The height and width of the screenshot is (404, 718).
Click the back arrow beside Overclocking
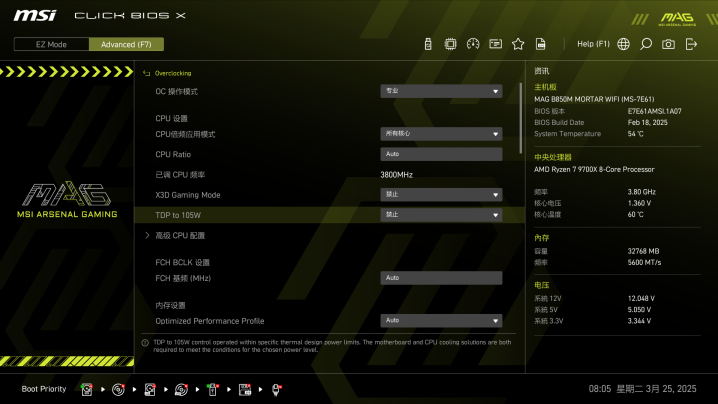[x=146, y=73]
